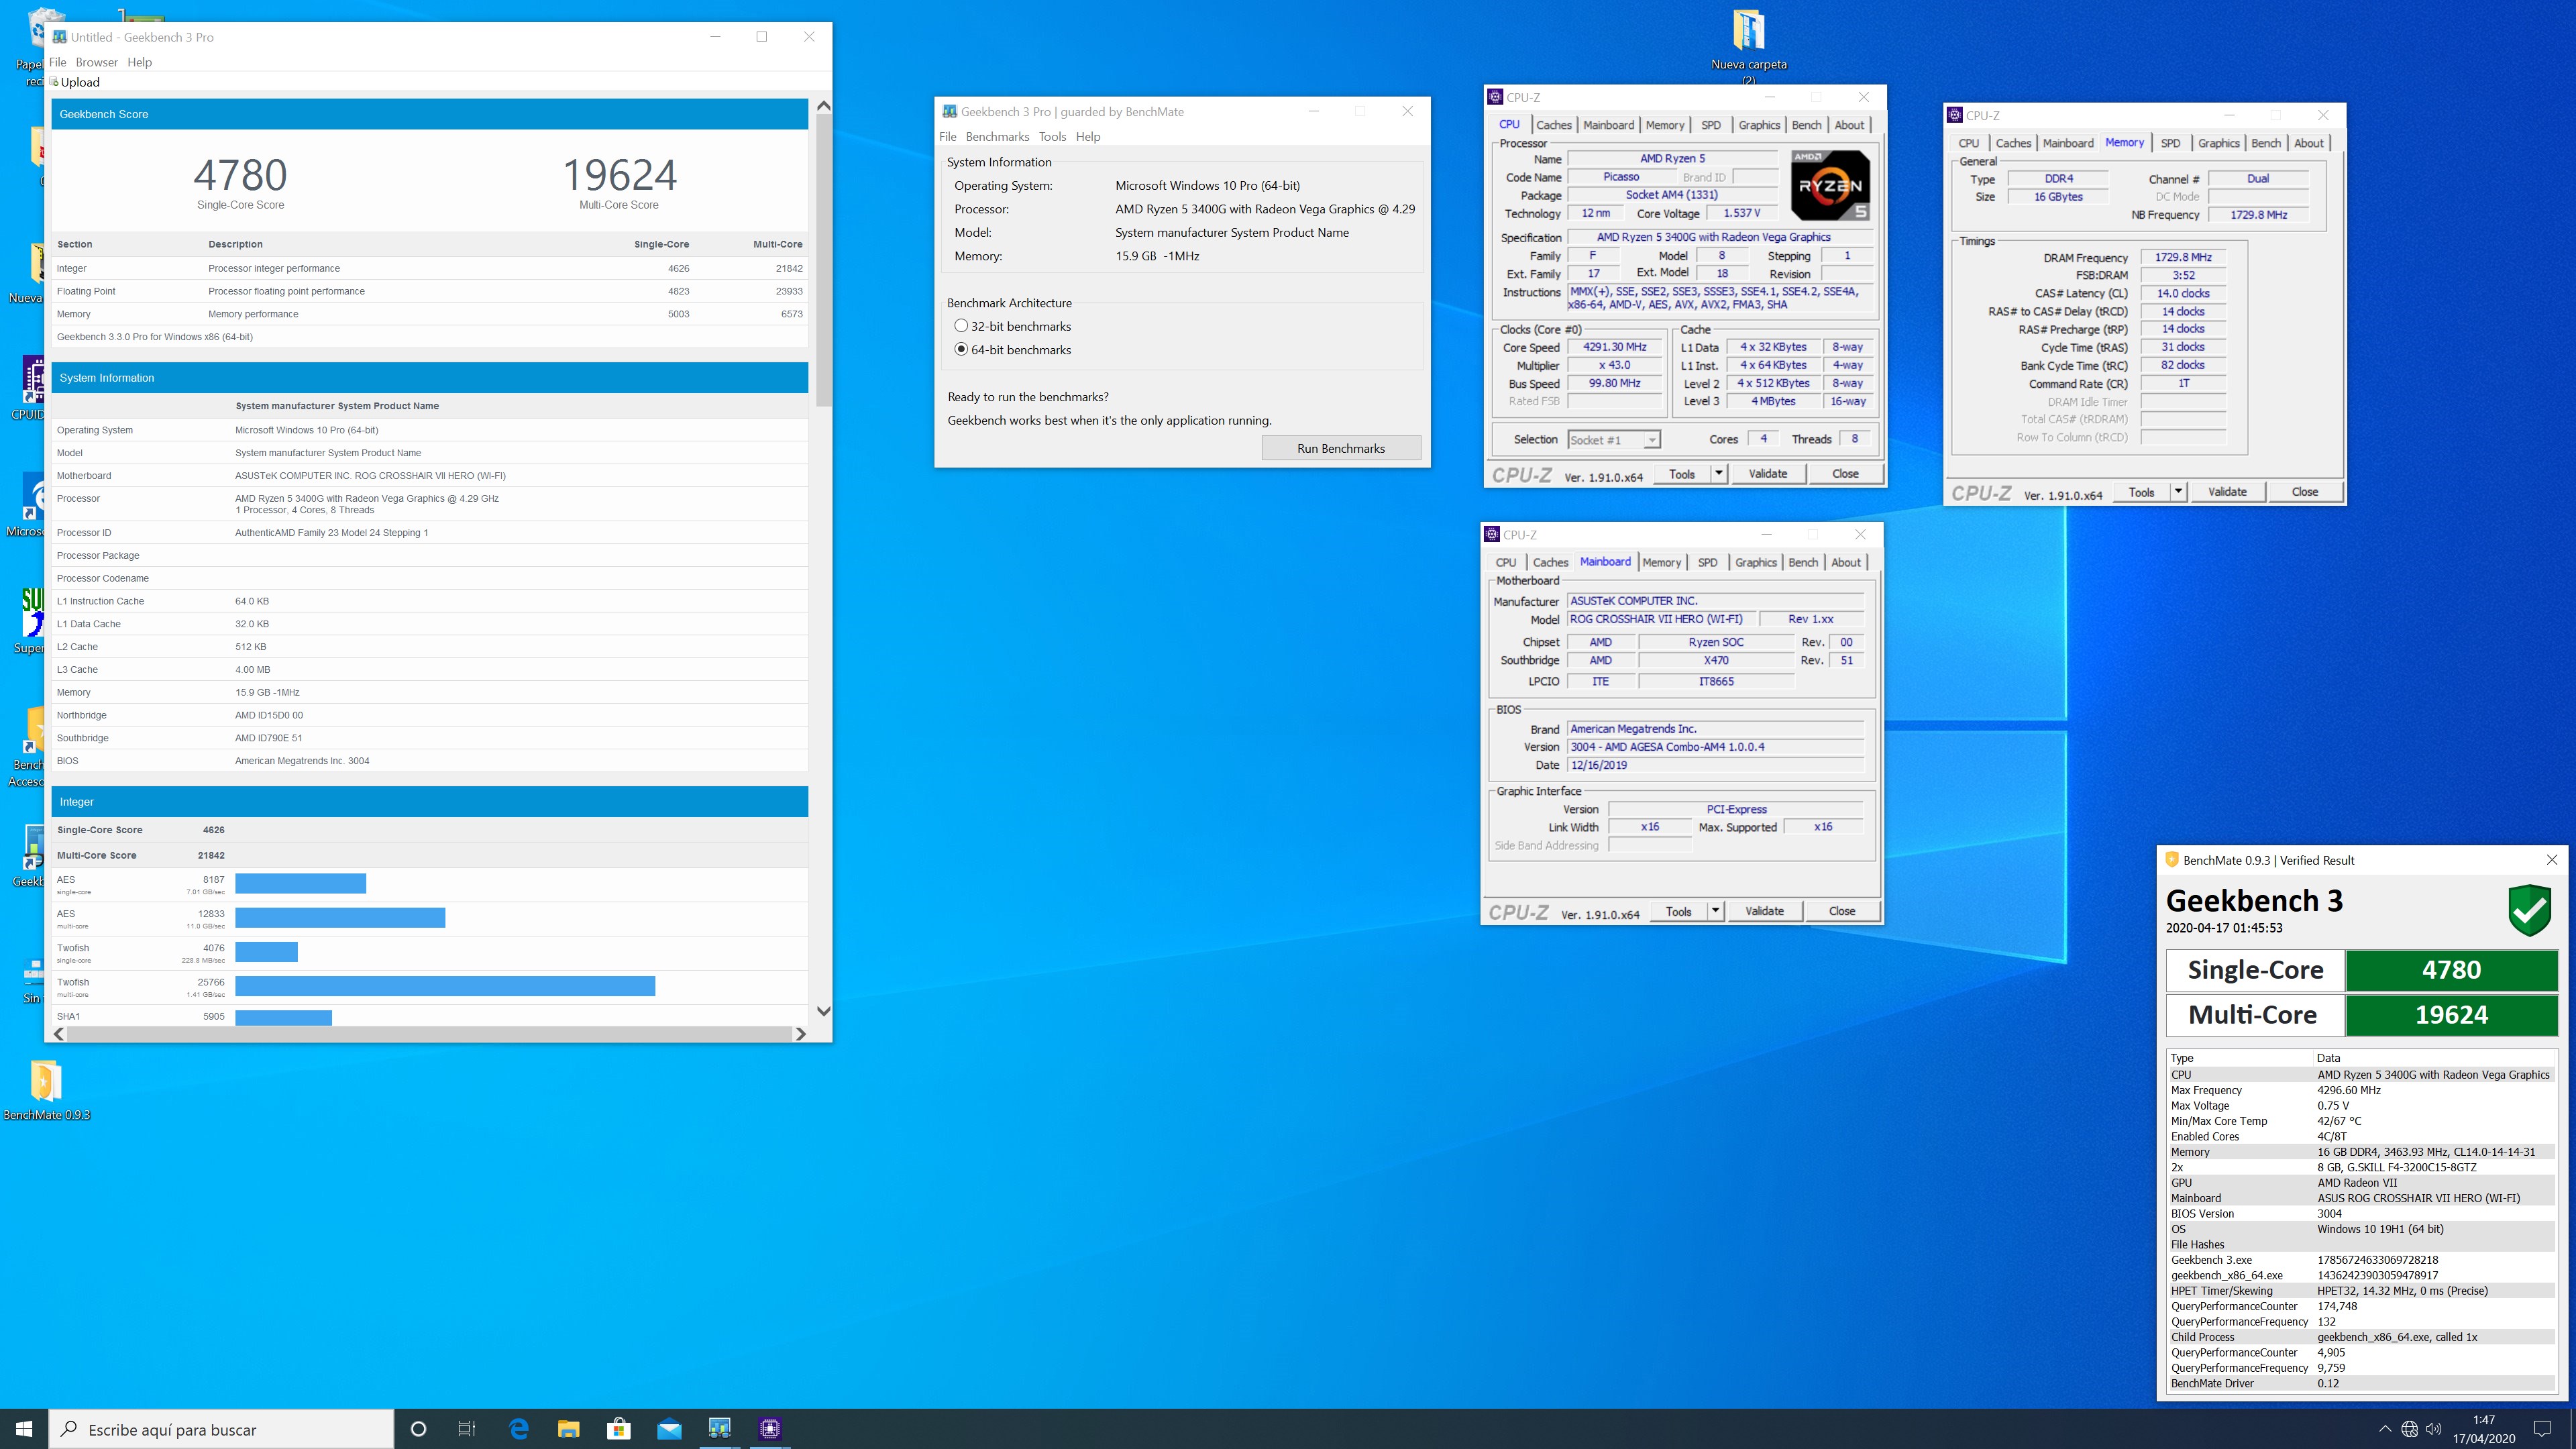Switch to CPU-Z from the taskbar
This screenshot has height=1449, width=2576.
pyautogui.click(x=769, y=1429)
